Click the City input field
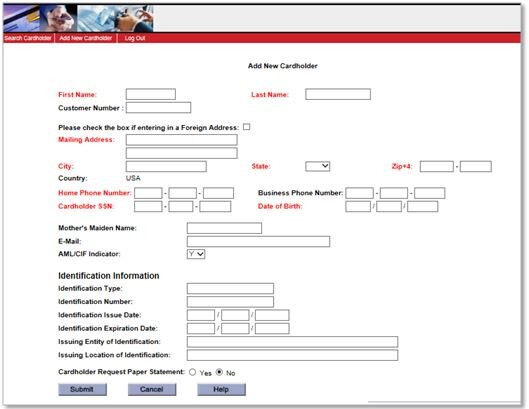 point(166,166)
